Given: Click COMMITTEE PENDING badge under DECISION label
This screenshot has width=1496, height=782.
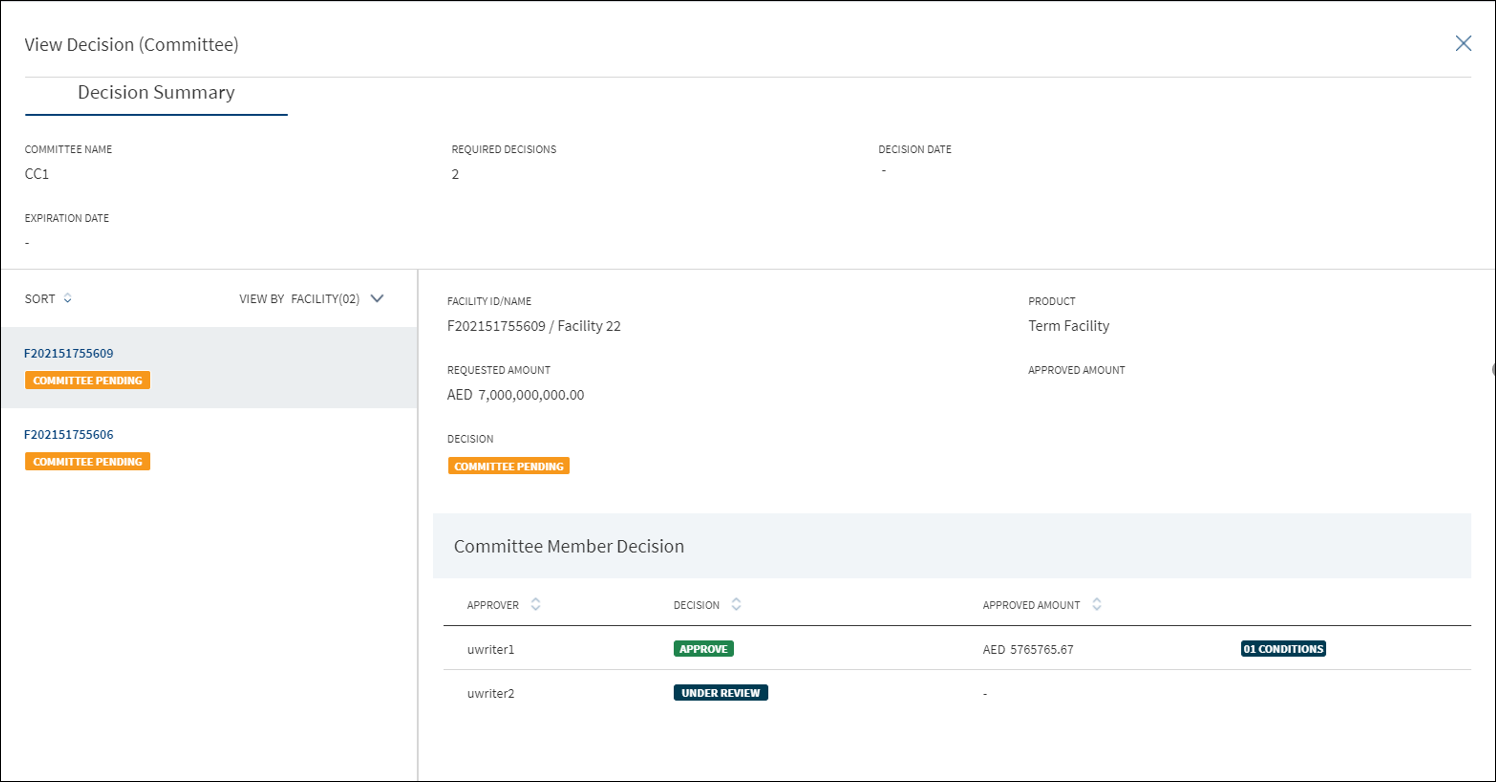Looking at the screenshot, I should coord(509,466).
